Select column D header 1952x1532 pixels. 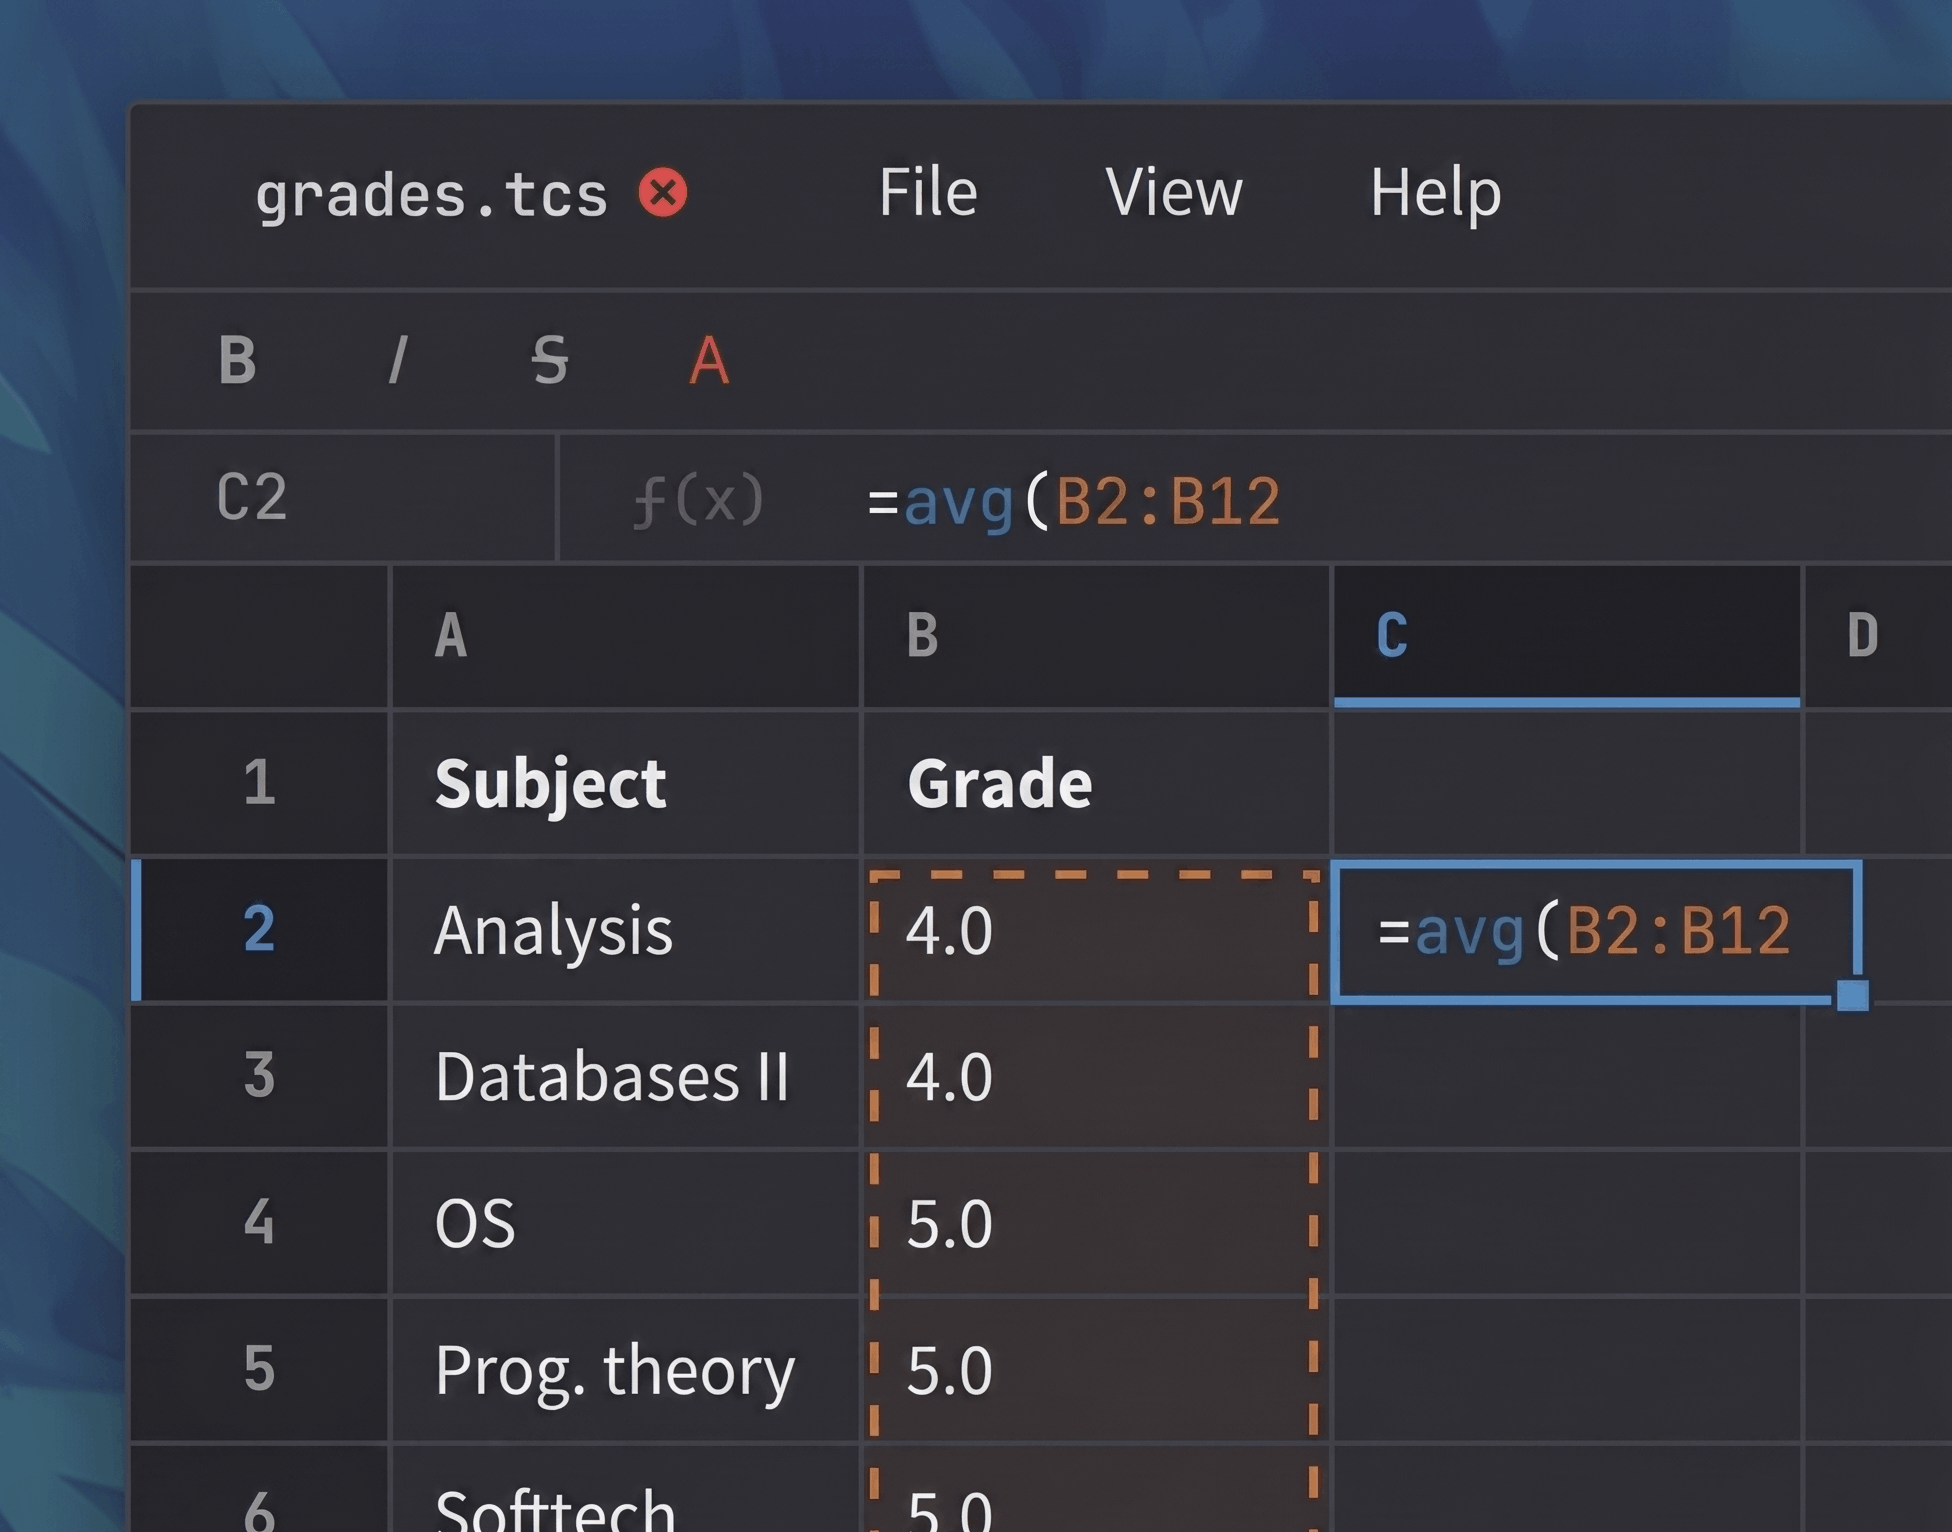point(1878,636)
